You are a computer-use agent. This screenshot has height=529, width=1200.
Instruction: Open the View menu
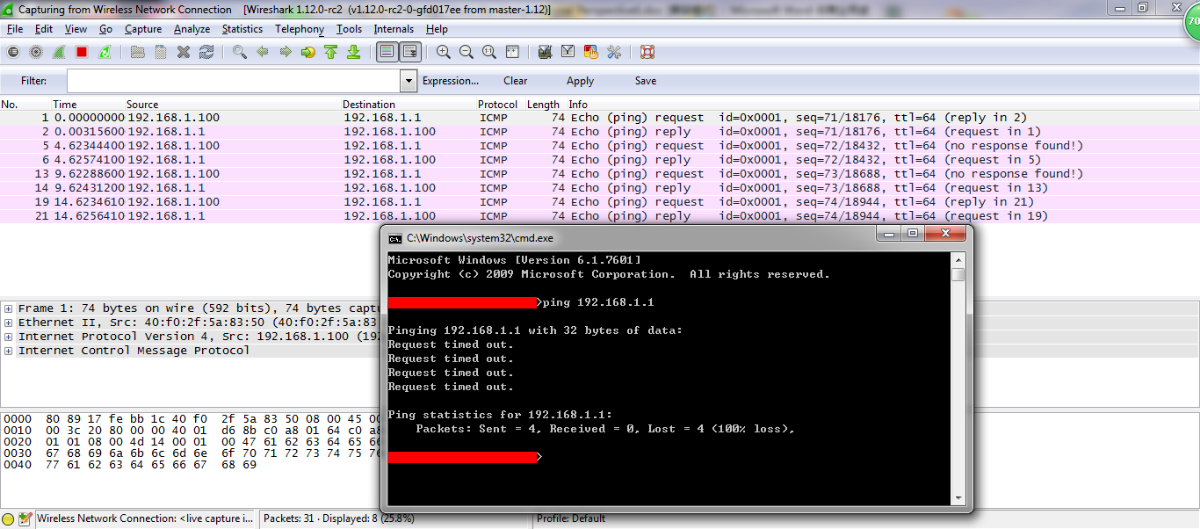point(76,29)
